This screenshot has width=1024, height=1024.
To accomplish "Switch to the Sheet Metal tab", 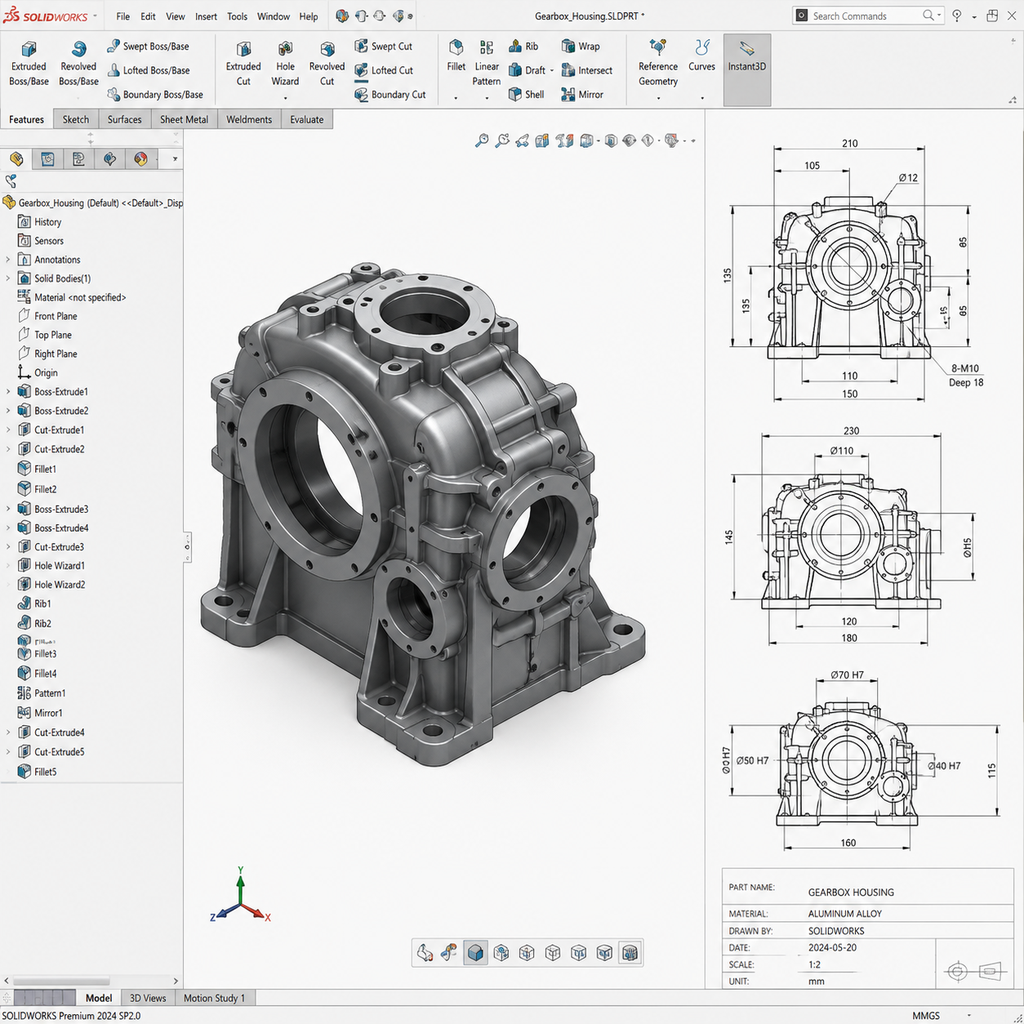I will 184,120.
